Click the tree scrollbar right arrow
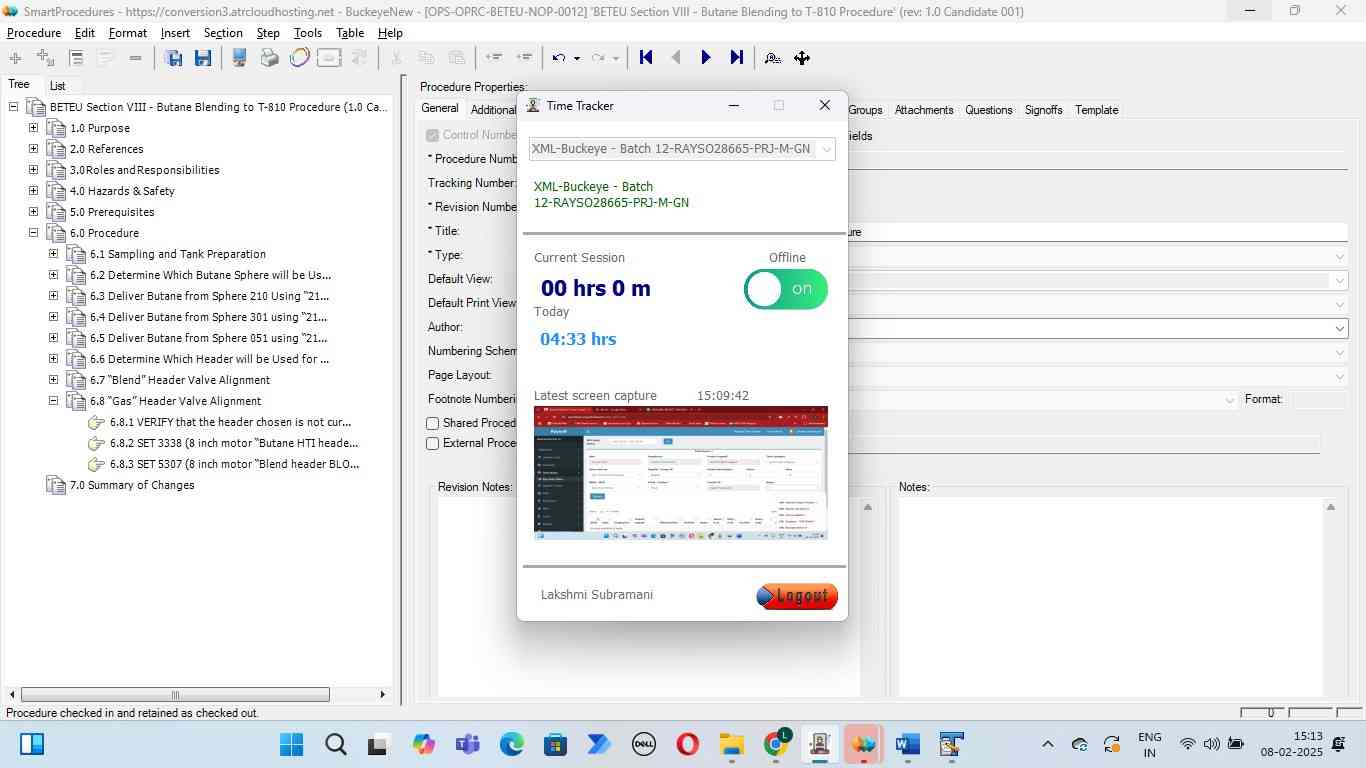 (x=382, y=695)
